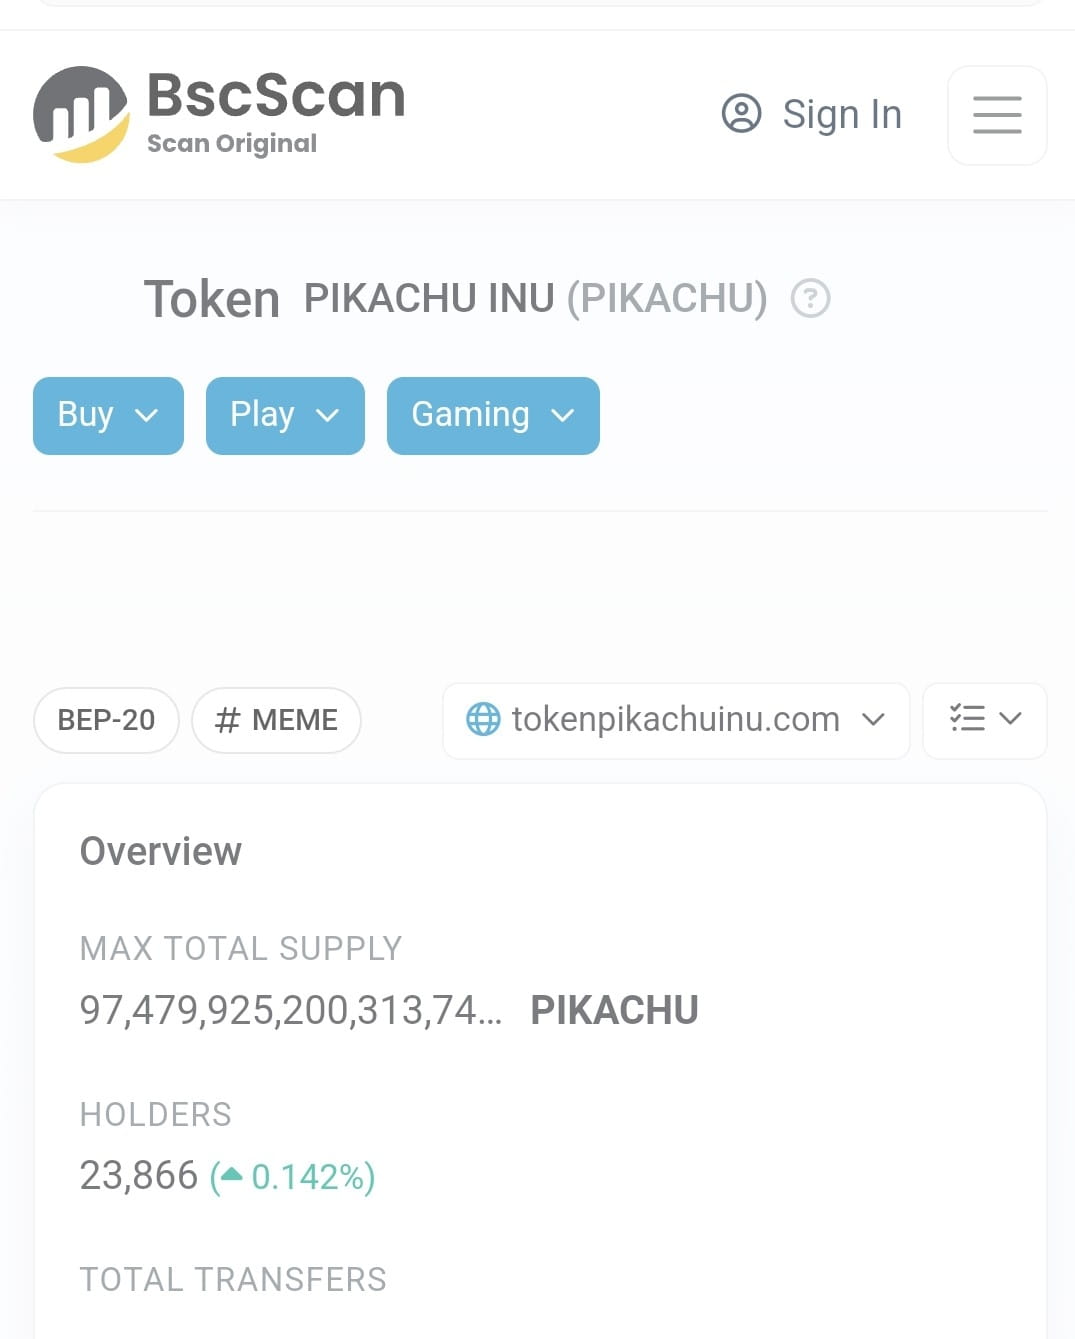This screenshot has width=1075, height=1339.
Task: Click the hash icon in MEME tag
Action: click(x=228, y=720)
